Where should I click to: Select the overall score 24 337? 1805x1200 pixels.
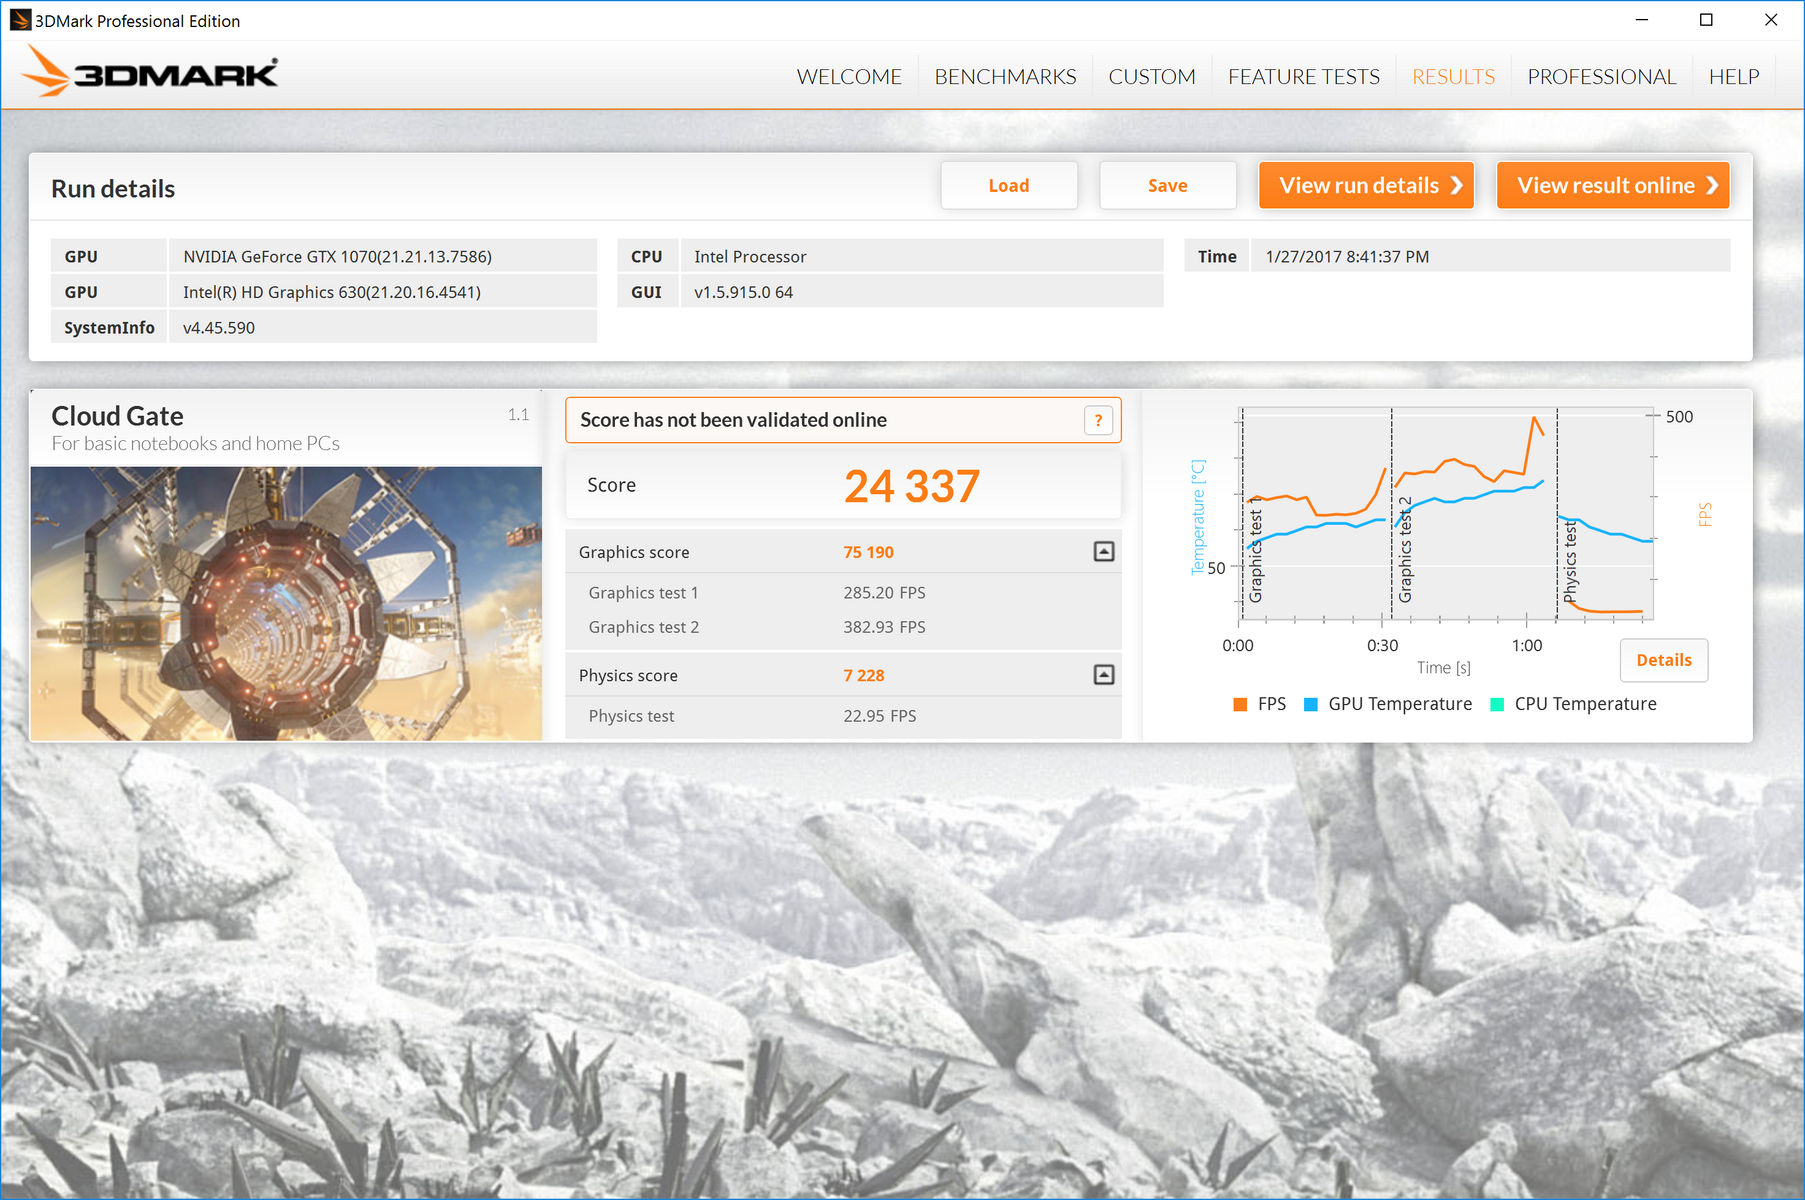[x=912, y=487]
